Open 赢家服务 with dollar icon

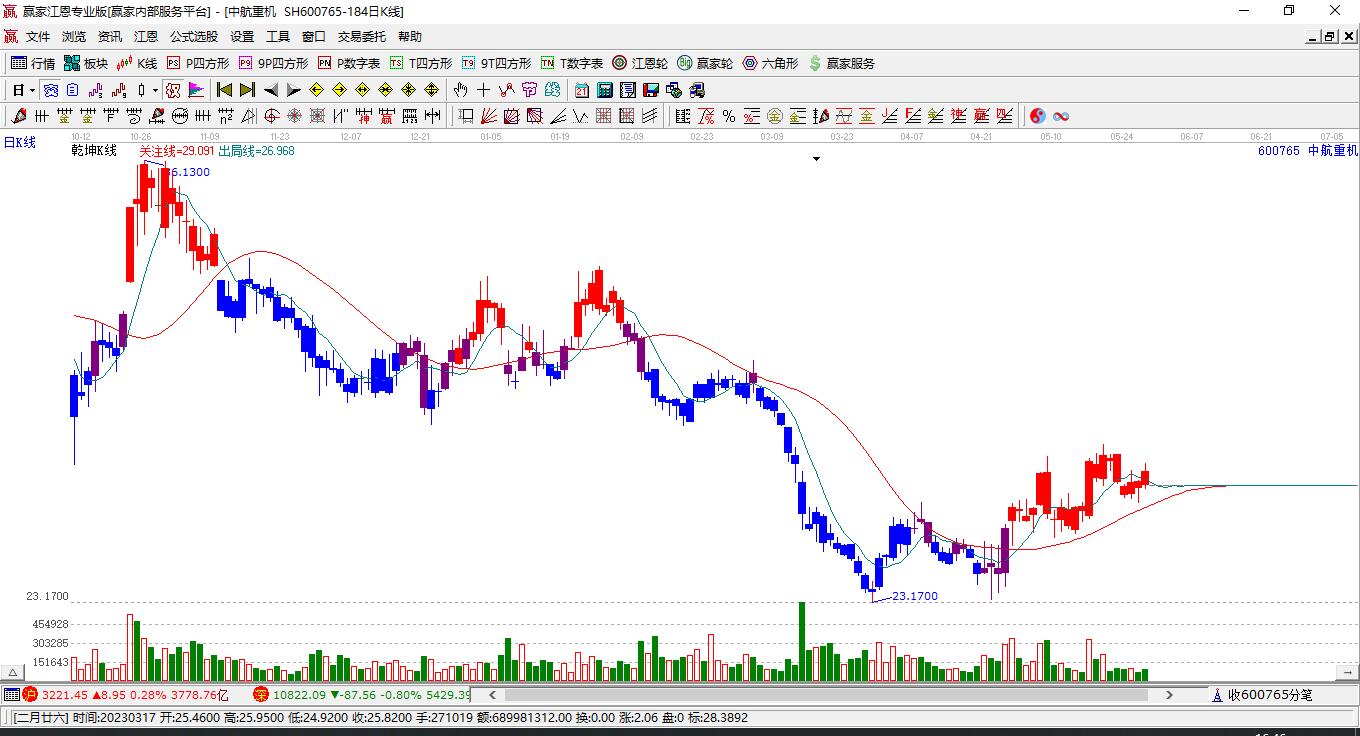(841, 63)
